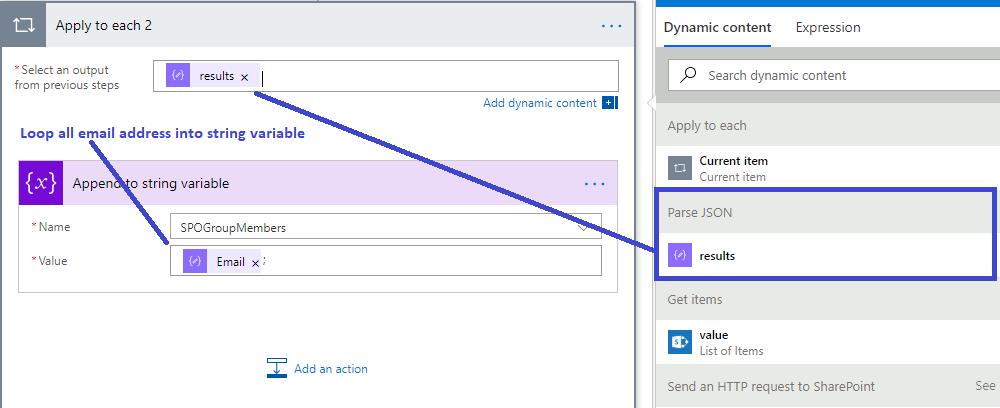Click the SharePoint Get items value icon
The image size is (1000, 408).
[680, 342]
